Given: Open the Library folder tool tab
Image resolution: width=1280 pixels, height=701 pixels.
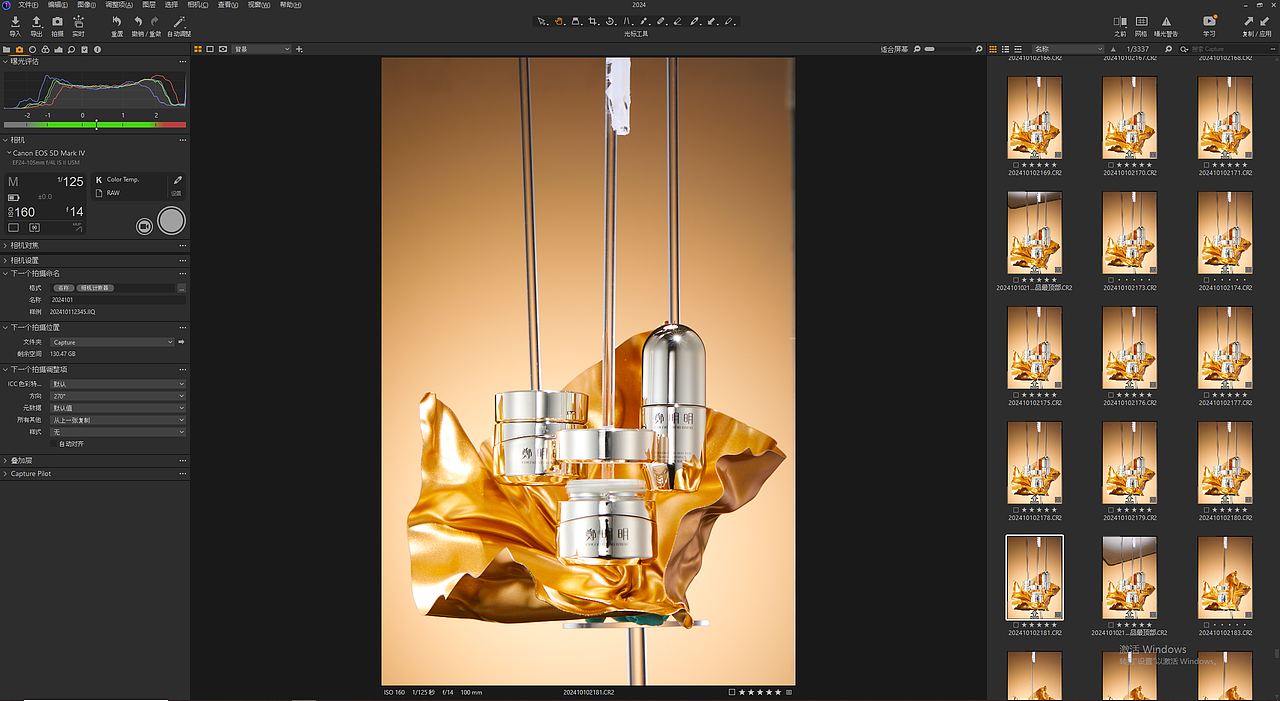Looking at the screenshot, I should click(x=7, y=49).
